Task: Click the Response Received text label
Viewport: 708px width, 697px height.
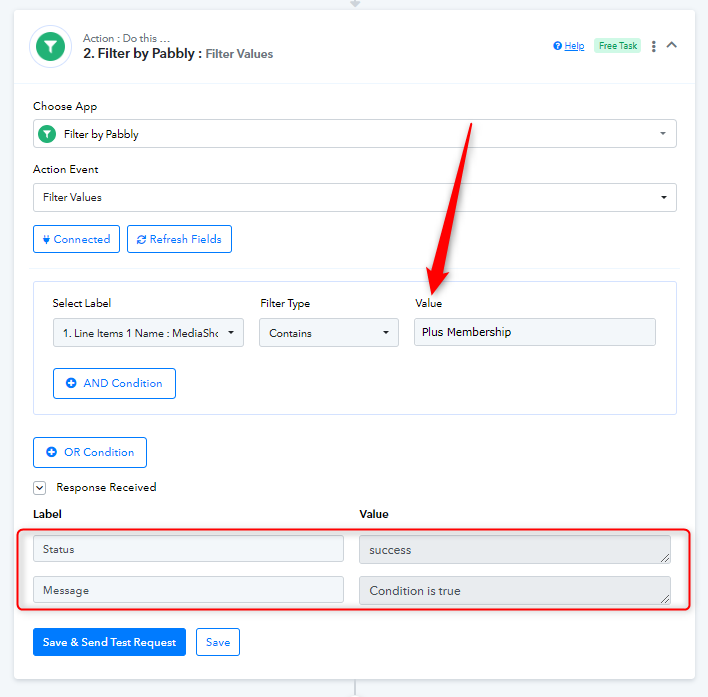Action: (x=106, y=488)
